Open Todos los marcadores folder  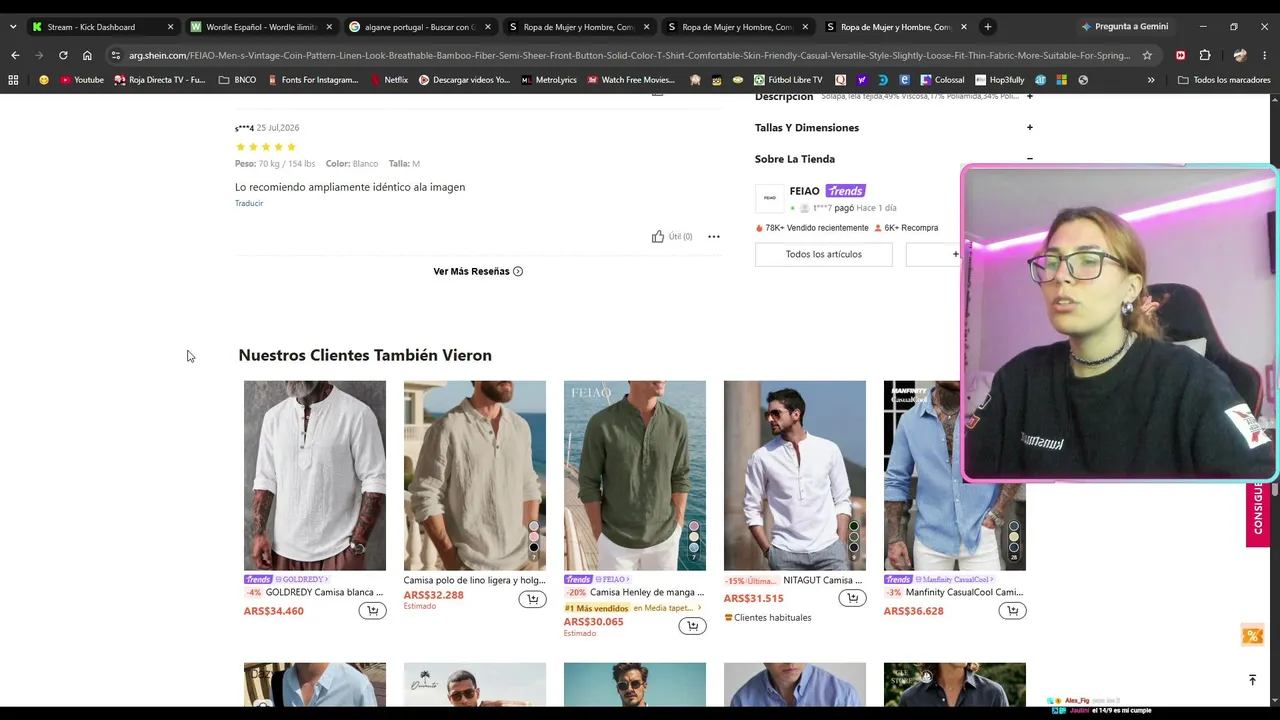1224,80
